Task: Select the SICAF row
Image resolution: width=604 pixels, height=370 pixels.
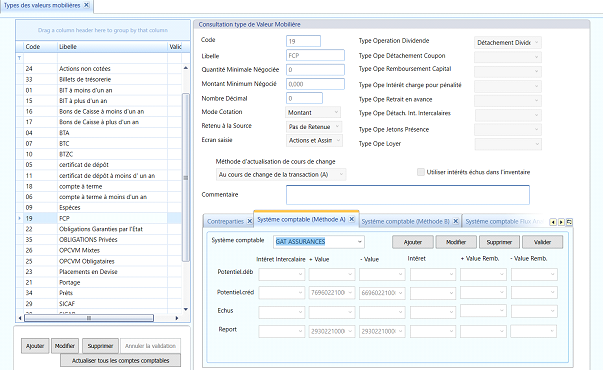Action: point(99,304)
